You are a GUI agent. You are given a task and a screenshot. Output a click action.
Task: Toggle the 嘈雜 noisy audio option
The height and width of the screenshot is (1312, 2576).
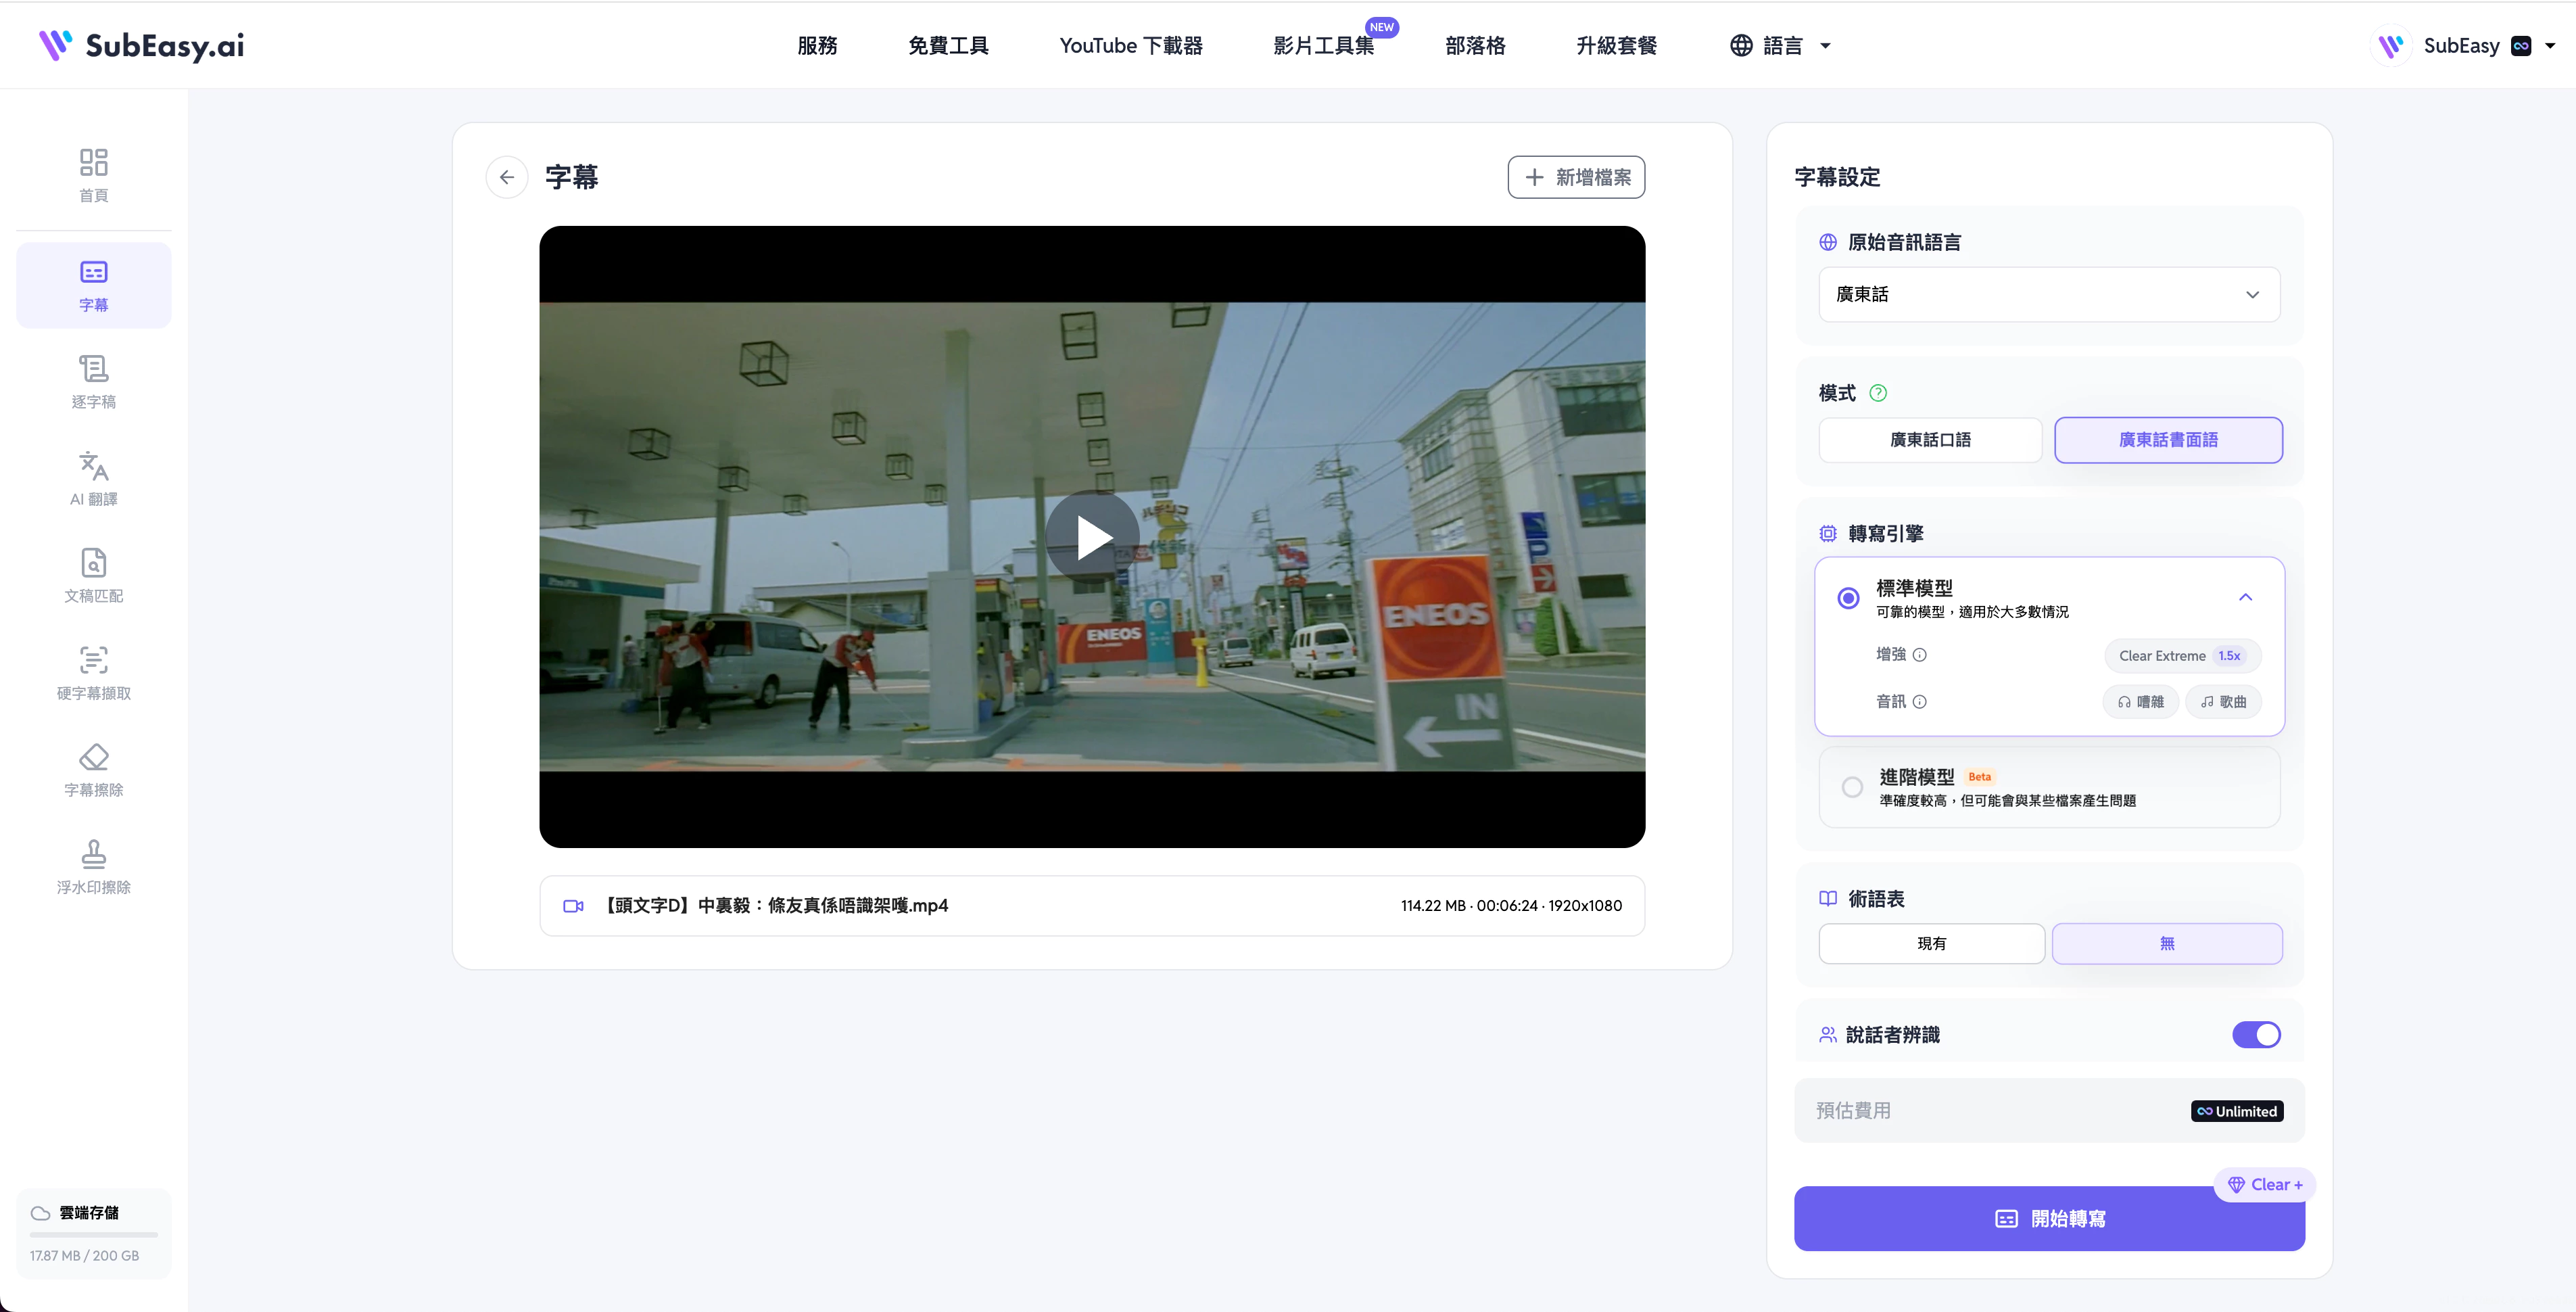2140,702
